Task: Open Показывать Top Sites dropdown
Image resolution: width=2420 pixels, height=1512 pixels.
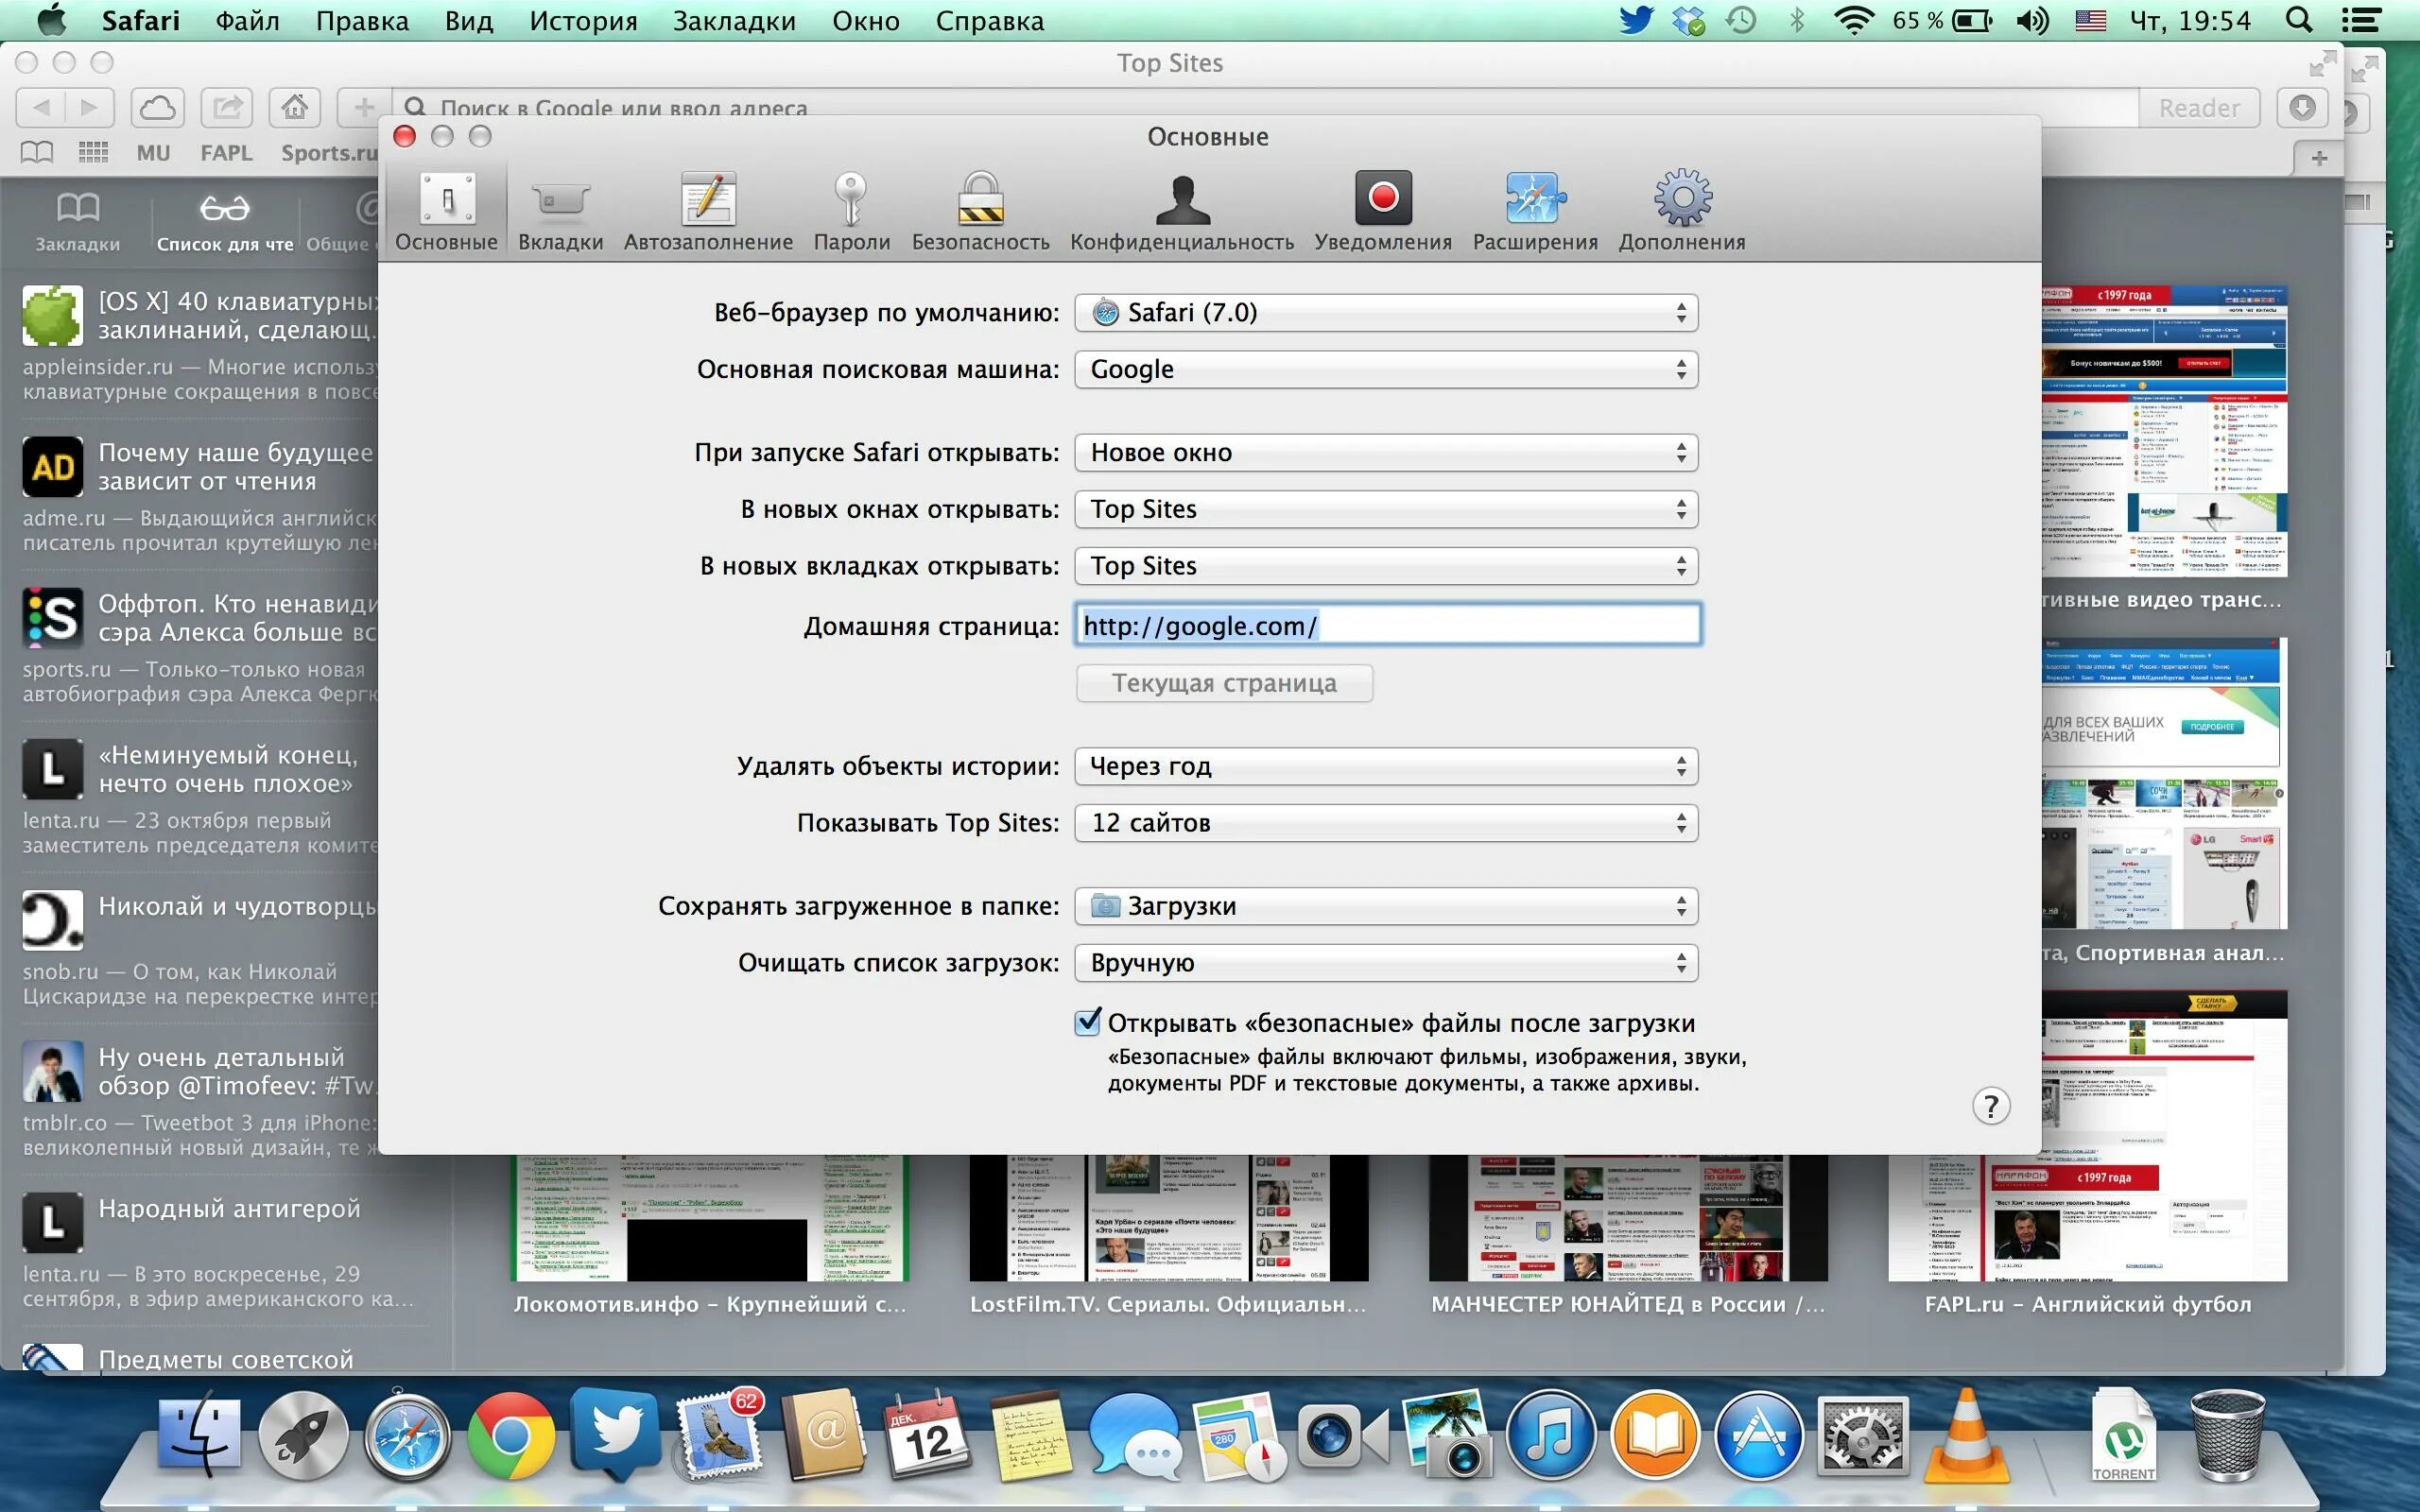Action: point(1386,823)
